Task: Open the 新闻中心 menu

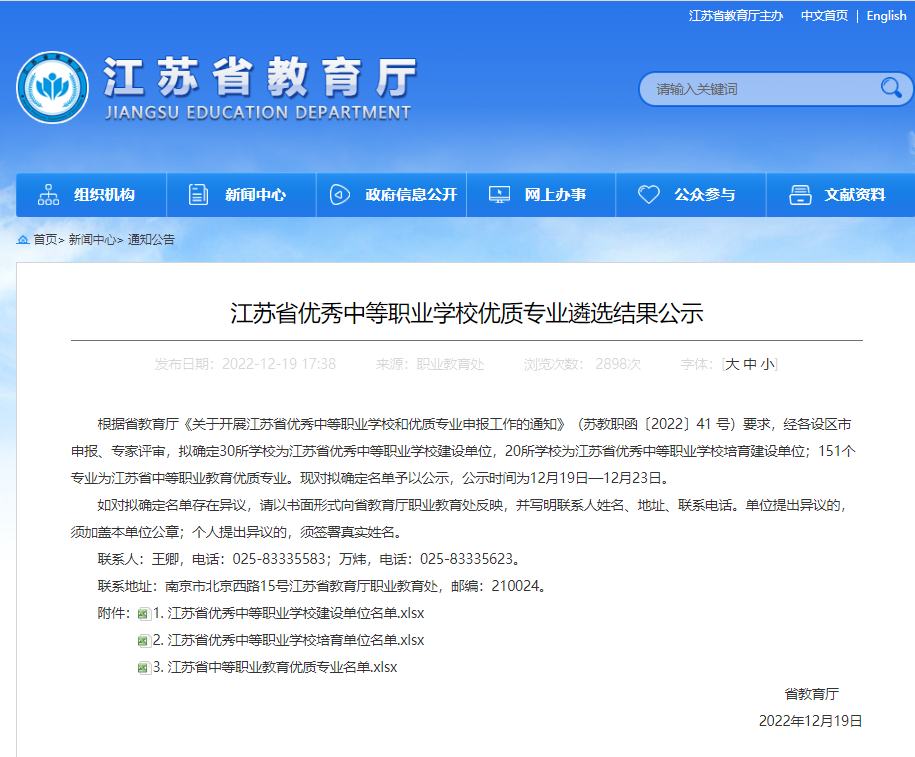Action: [x=242, y=194]
